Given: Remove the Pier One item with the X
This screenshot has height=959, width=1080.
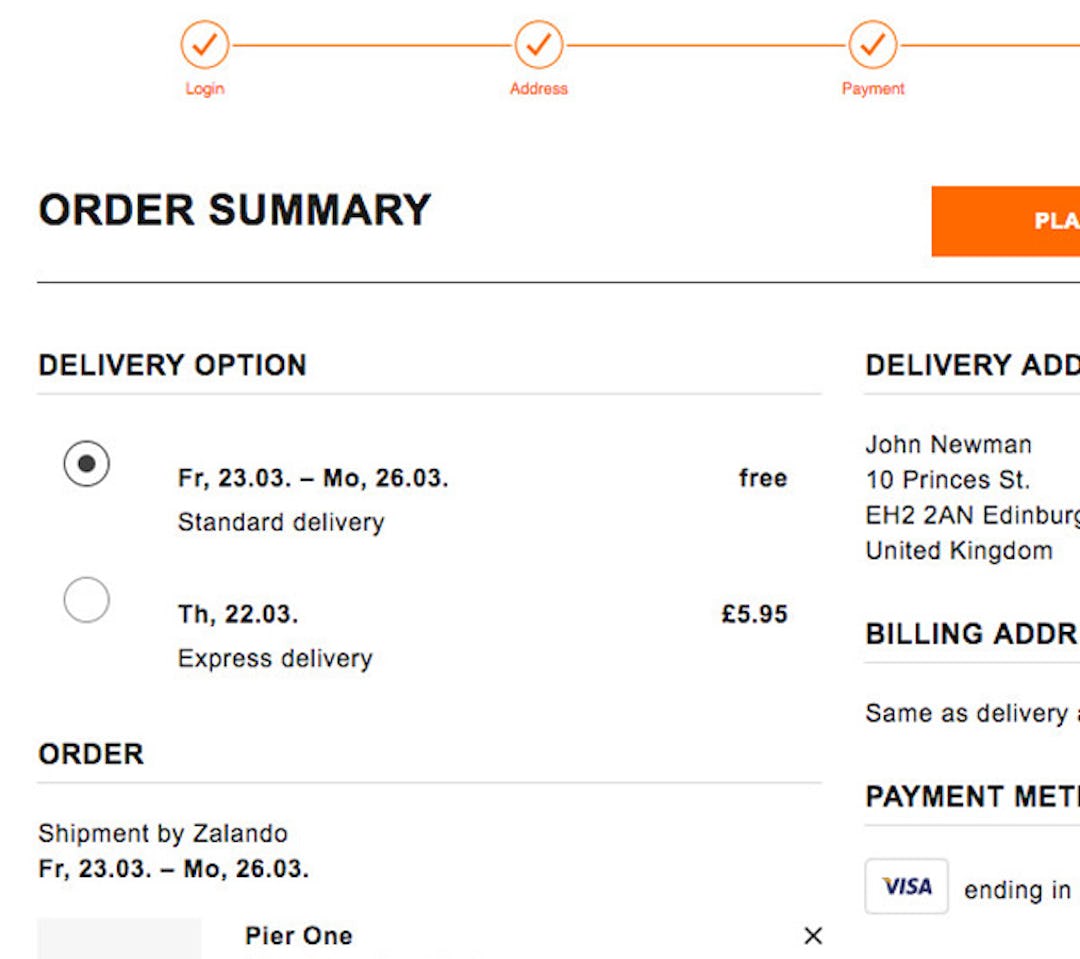Looking at the screenshot, I should (x=813, y=936).
